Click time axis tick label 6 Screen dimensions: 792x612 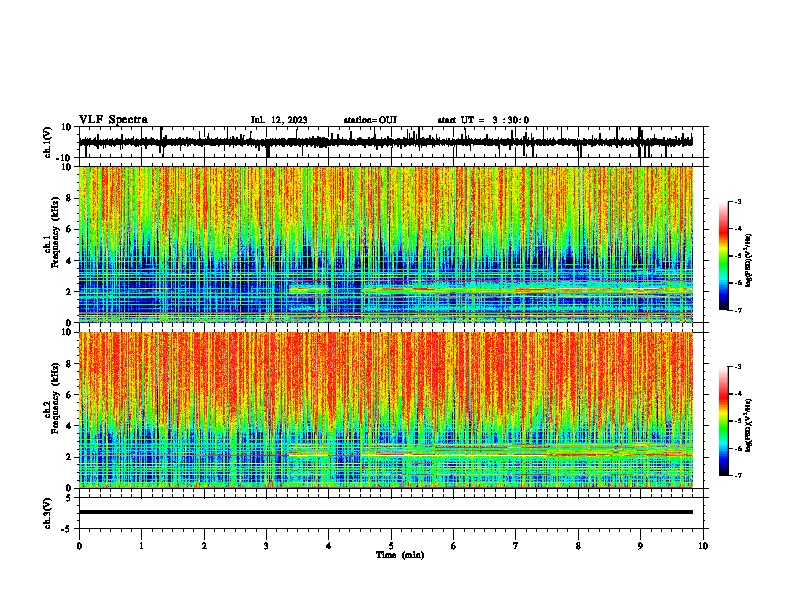pyautogui.click(x=454, y=546)
